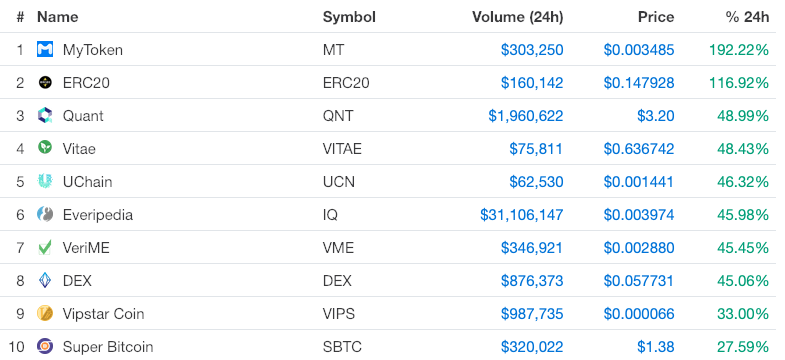Click Everipedia volume $31,106,147
This screenshot has width=785, height=360.
tap(522, 215)
